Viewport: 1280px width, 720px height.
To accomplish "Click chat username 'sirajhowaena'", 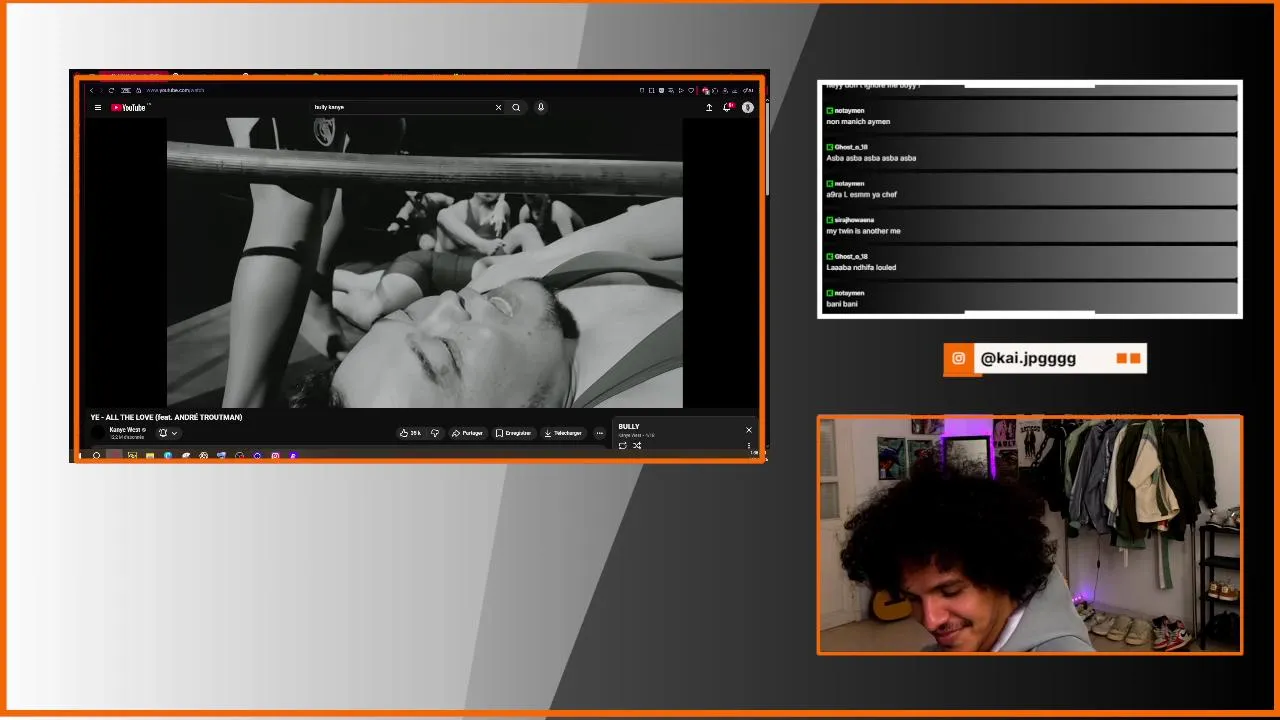I will click(854, 220).
